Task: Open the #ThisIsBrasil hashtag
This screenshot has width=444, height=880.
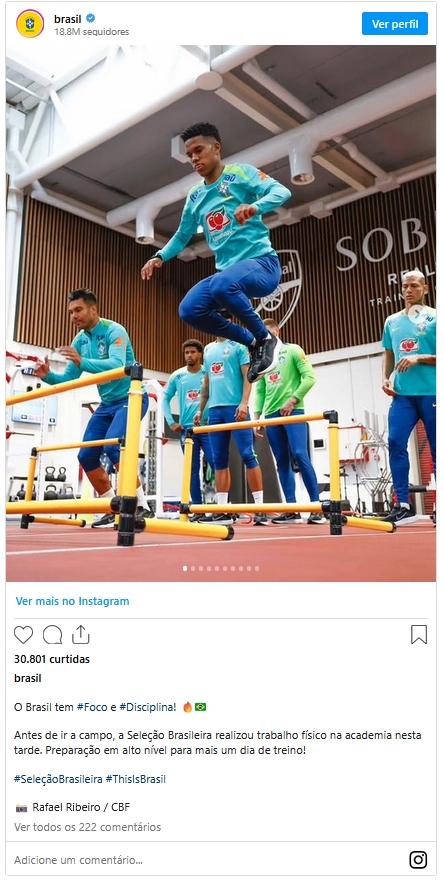Action: tap(135, 779)
